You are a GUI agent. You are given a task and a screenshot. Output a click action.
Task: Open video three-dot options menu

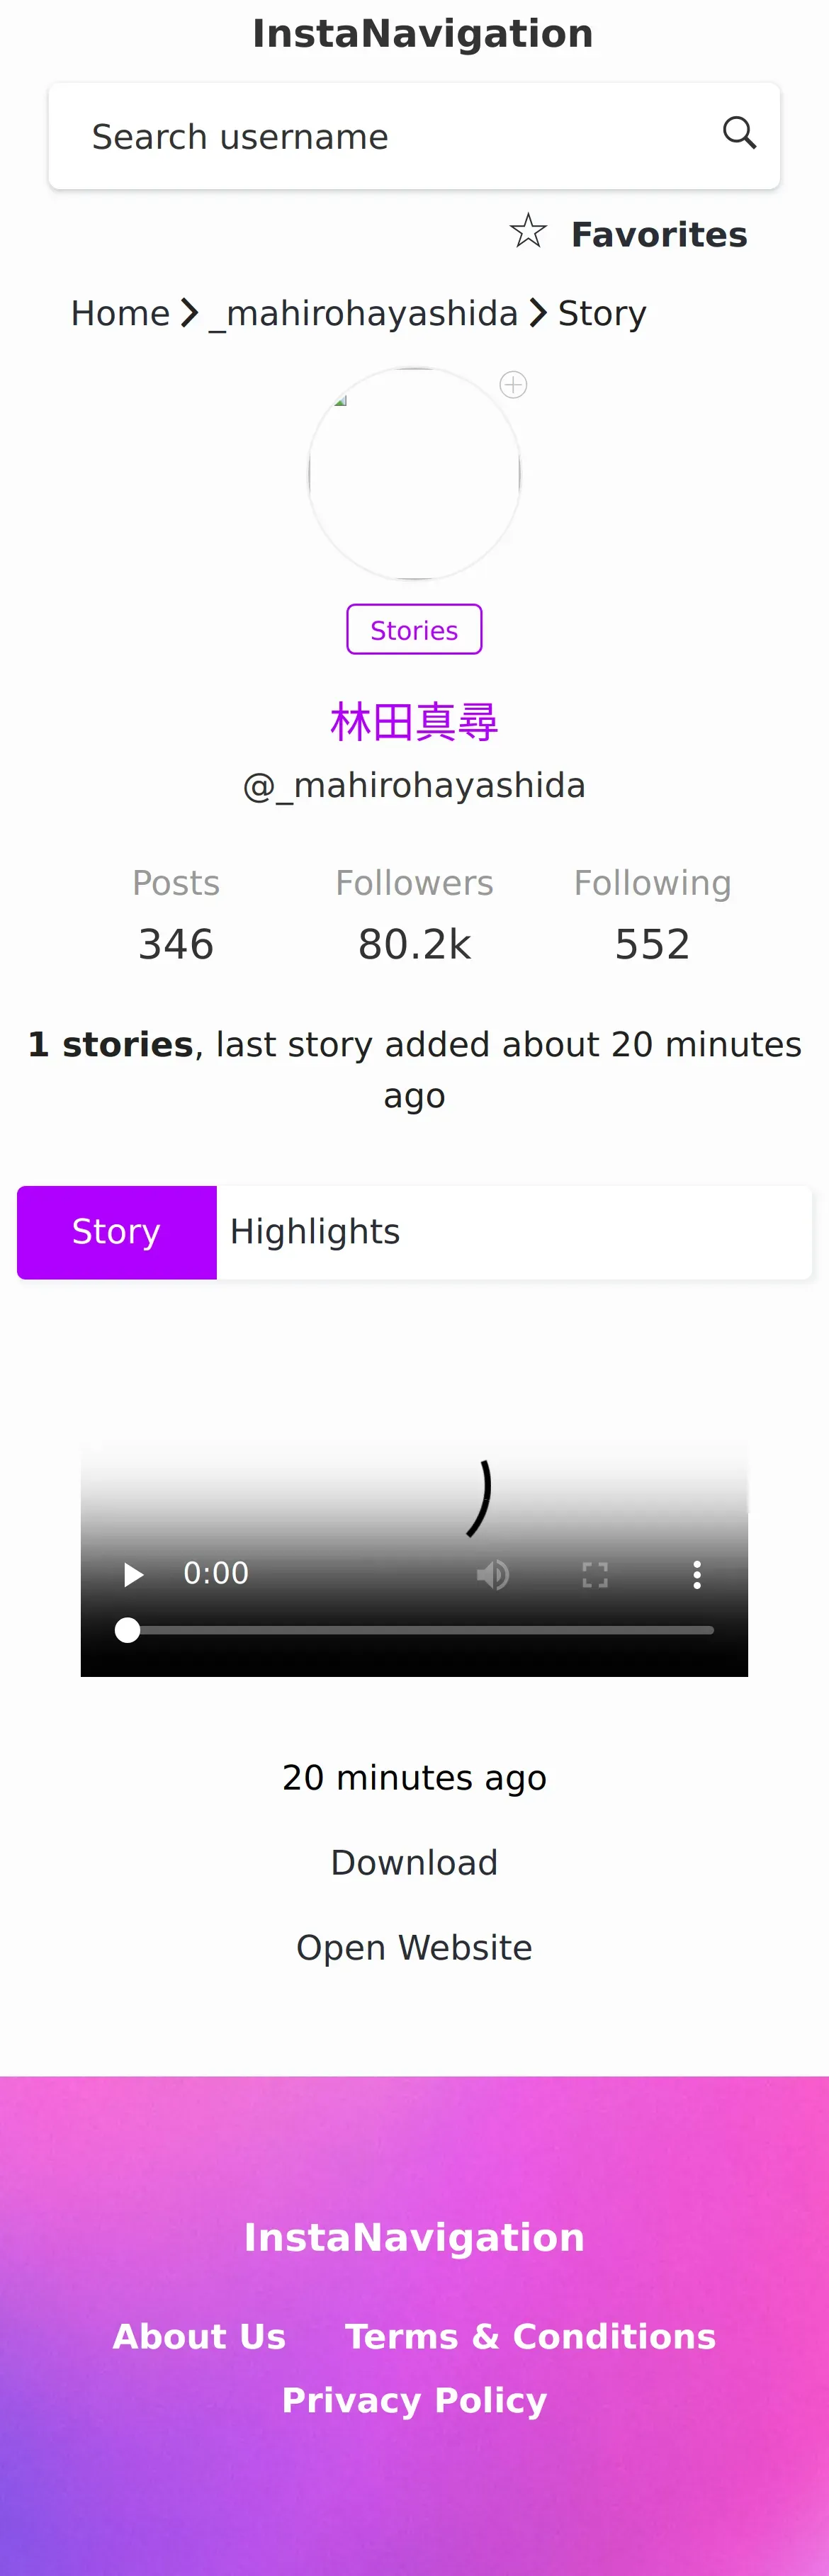point(697,1575)
